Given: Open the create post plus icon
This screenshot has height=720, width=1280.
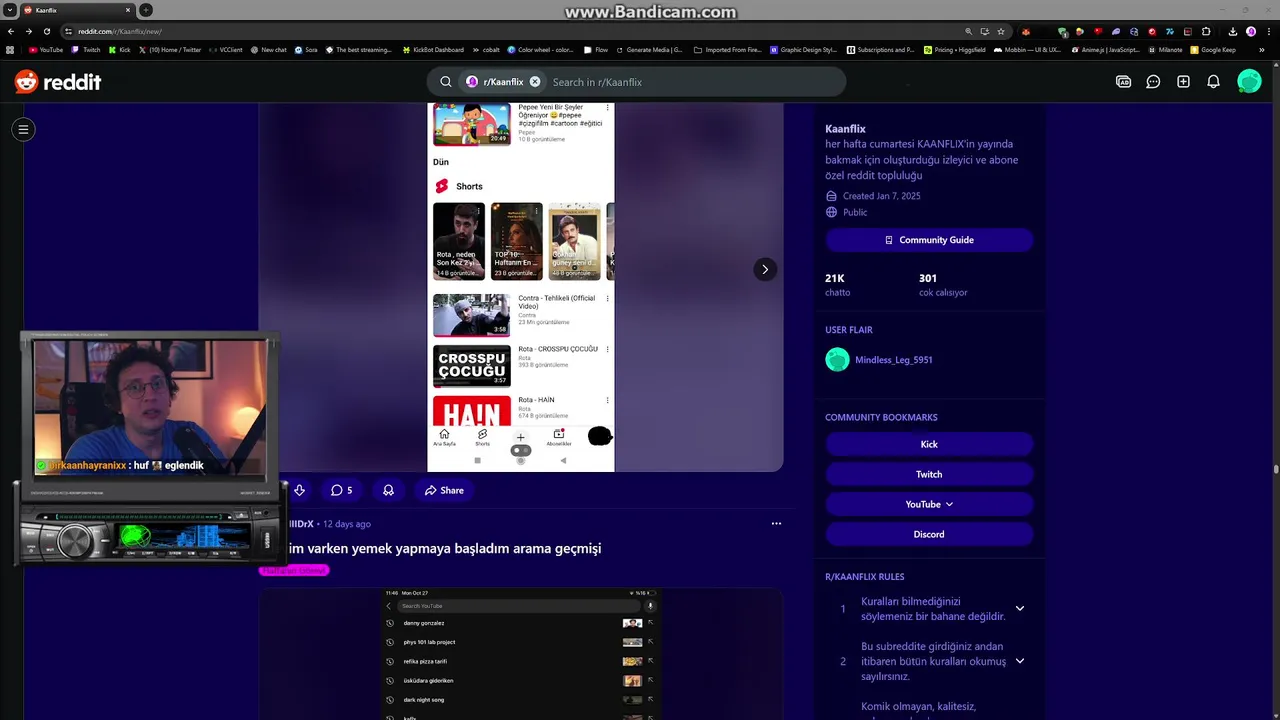Looking at the screenshot, I should (x=1183, y=82).
